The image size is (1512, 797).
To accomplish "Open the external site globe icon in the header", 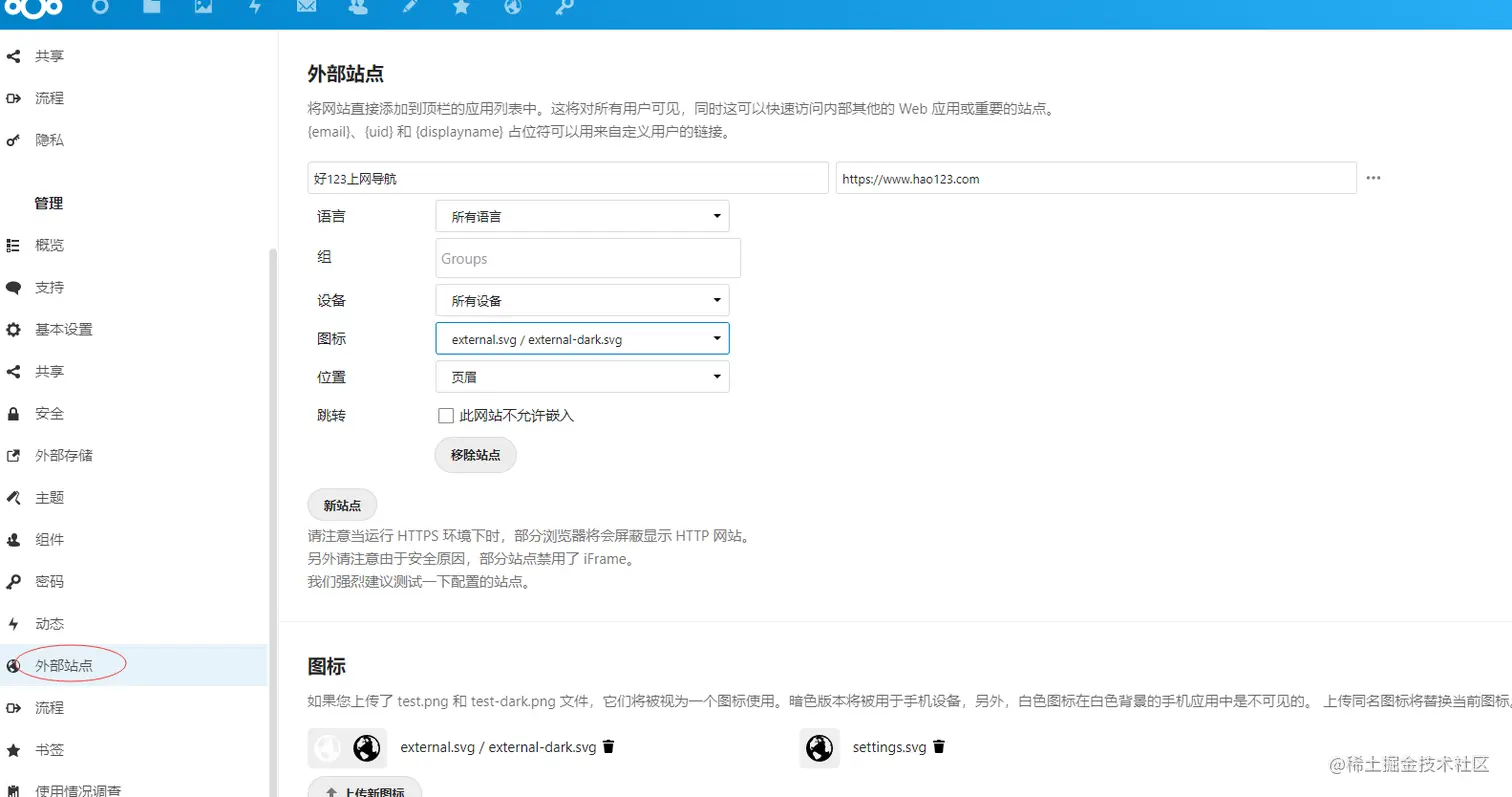I will [513, 7].
